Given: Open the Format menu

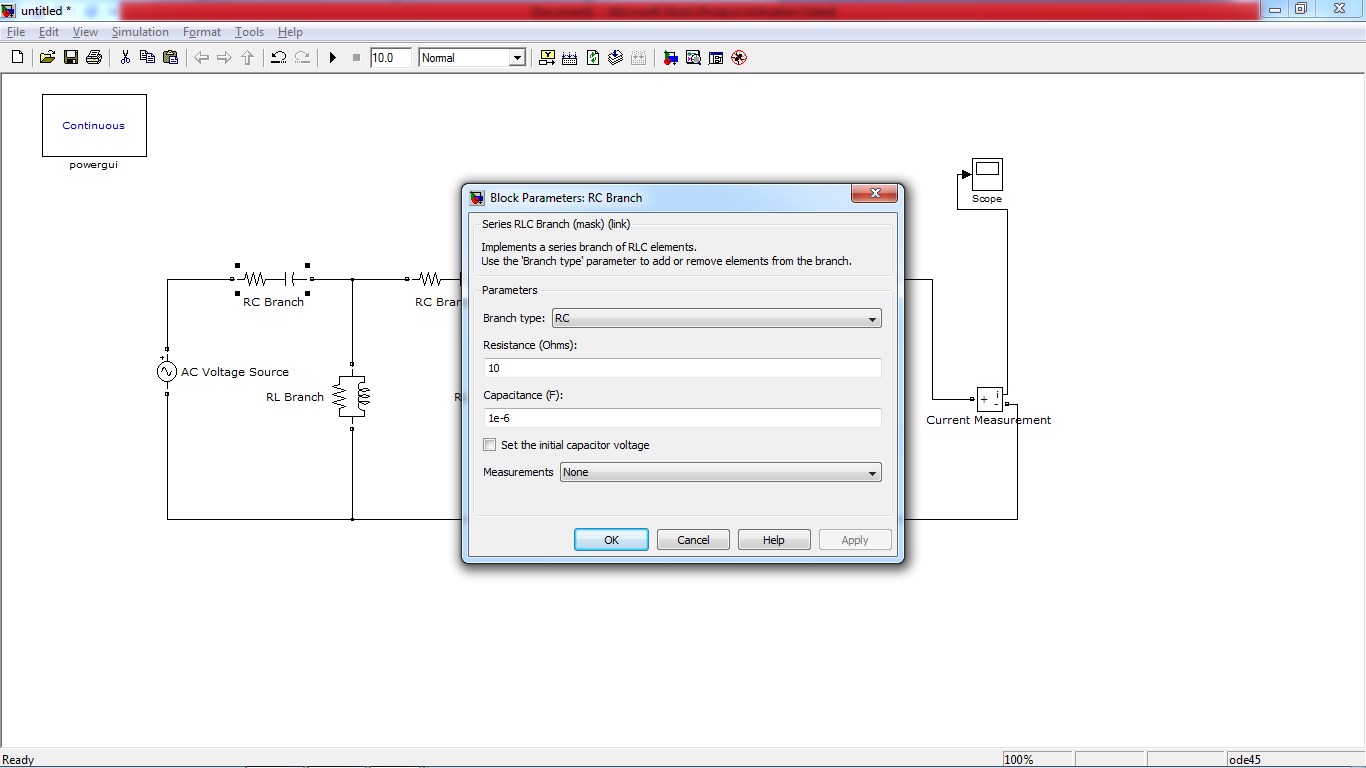Looking at the screenshot, I should [202, 31].
